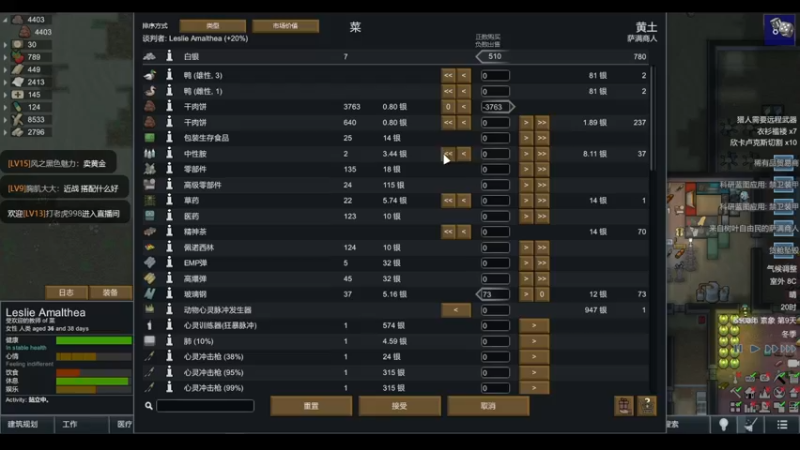Click 重置 reset button
Viewport: 800px width, 450px height.
311,406
